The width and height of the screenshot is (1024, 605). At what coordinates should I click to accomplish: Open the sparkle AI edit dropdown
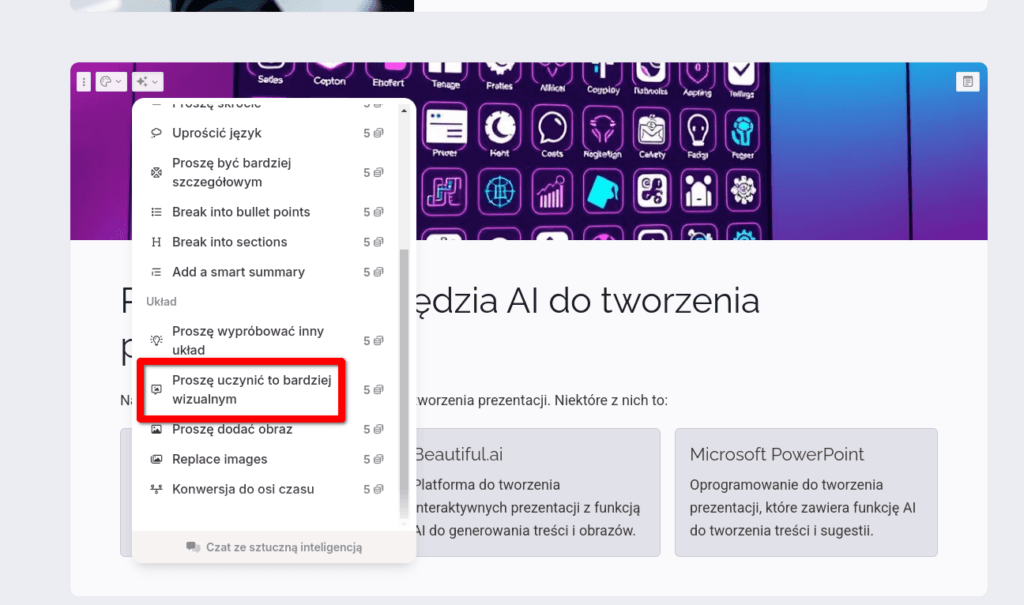coord(147,82)
